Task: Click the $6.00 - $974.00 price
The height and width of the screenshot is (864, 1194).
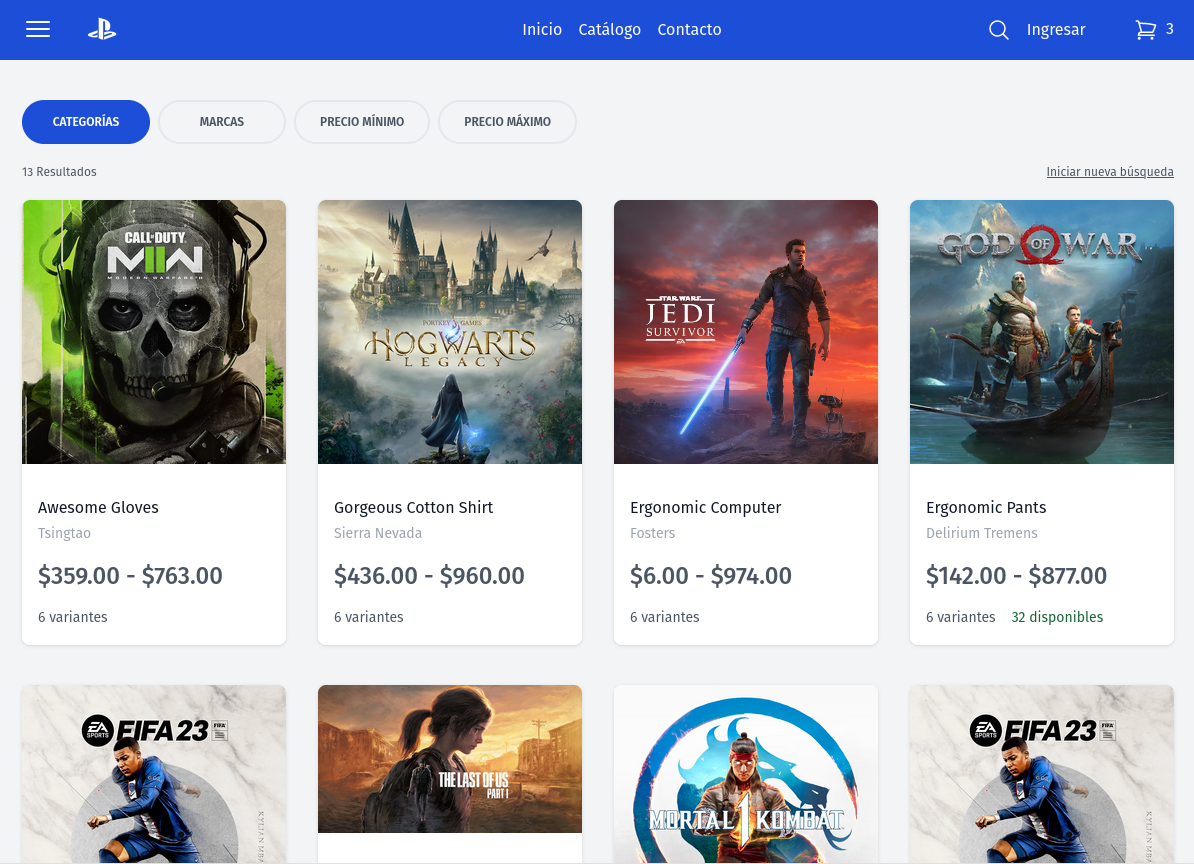Action: (x=711, y=575)
